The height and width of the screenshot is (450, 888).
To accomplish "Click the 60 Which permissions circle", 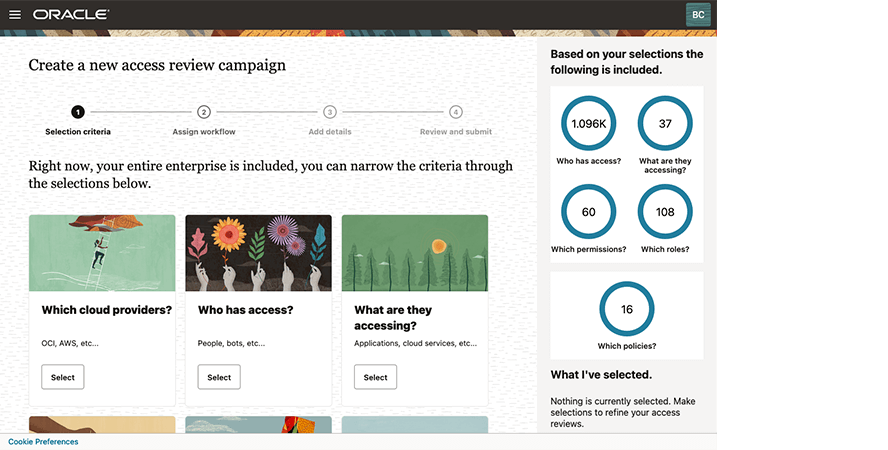I will [x=589, y=212].
